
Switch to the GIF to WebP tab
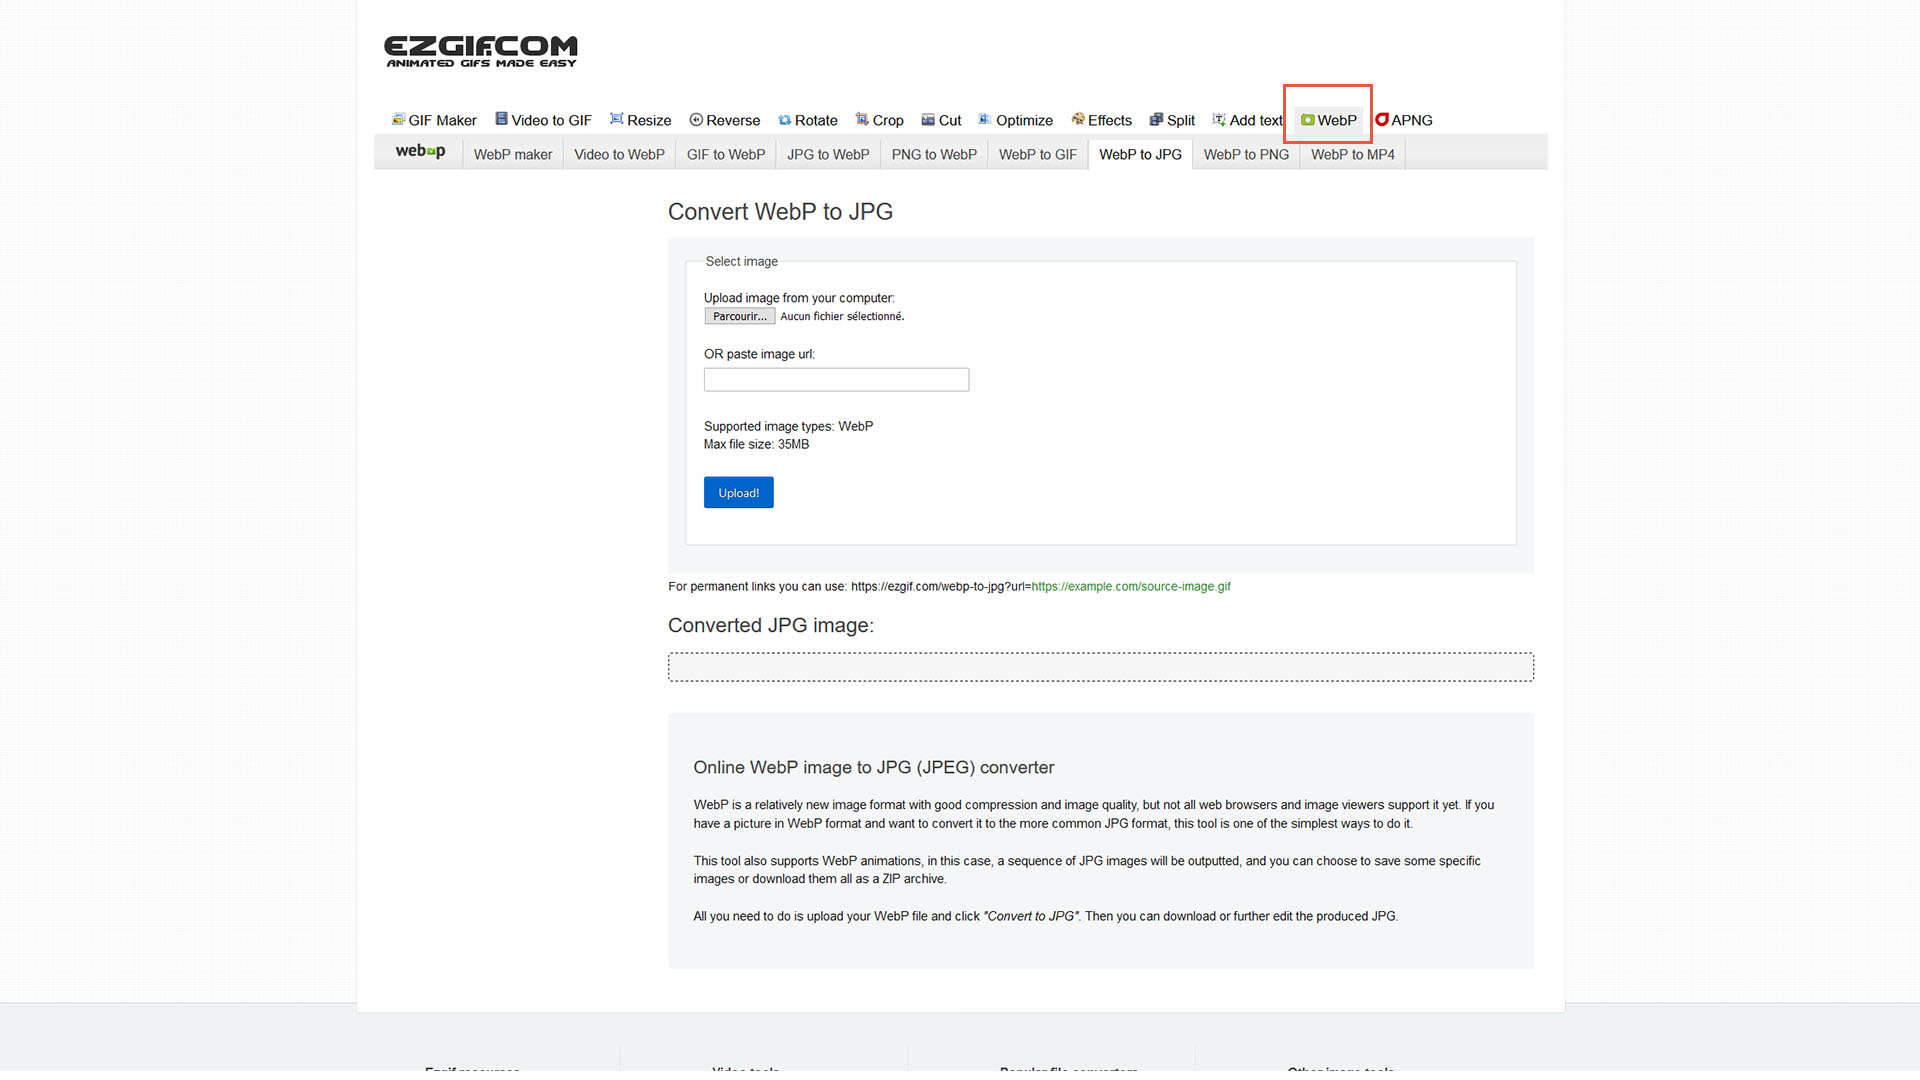(726, 154)
